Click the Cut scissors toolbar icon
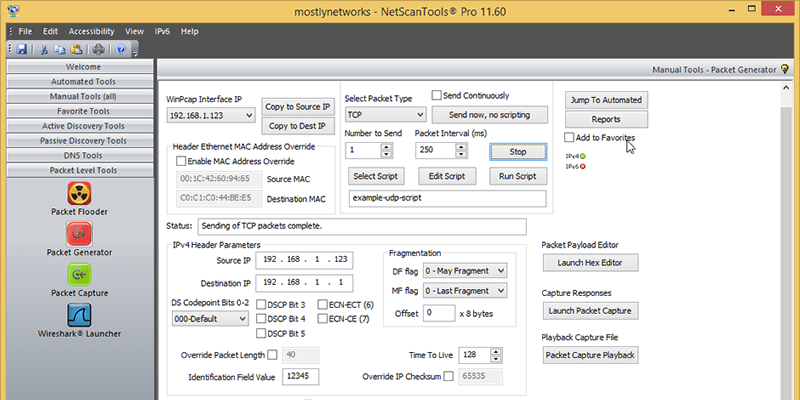 44,48
